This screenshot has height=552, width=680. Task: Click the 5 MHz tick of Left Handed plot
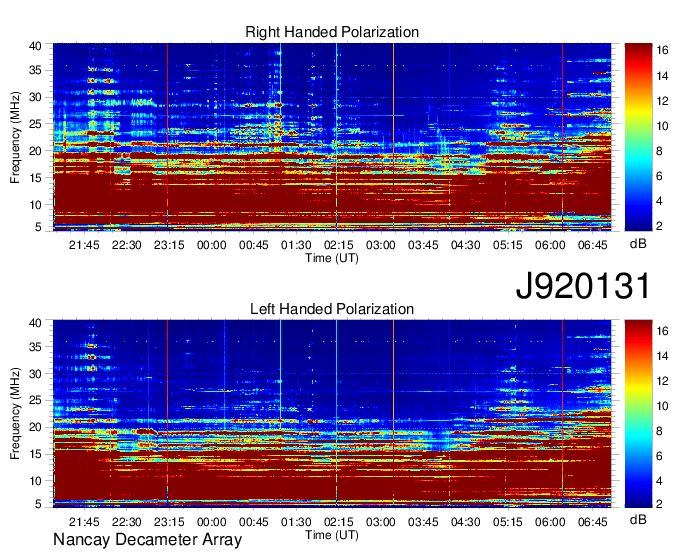tap(38, 504)
